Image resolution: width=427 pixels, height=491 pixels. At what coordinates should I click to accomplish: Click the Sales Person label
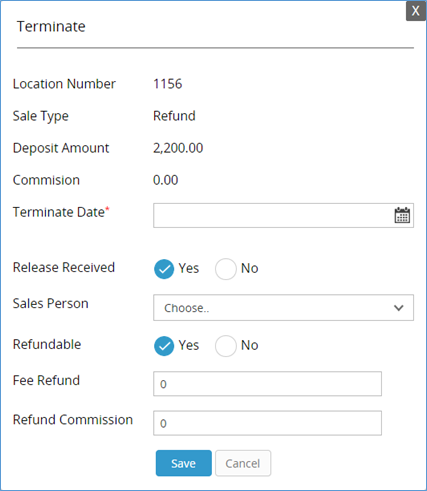(x=51, y=303)
